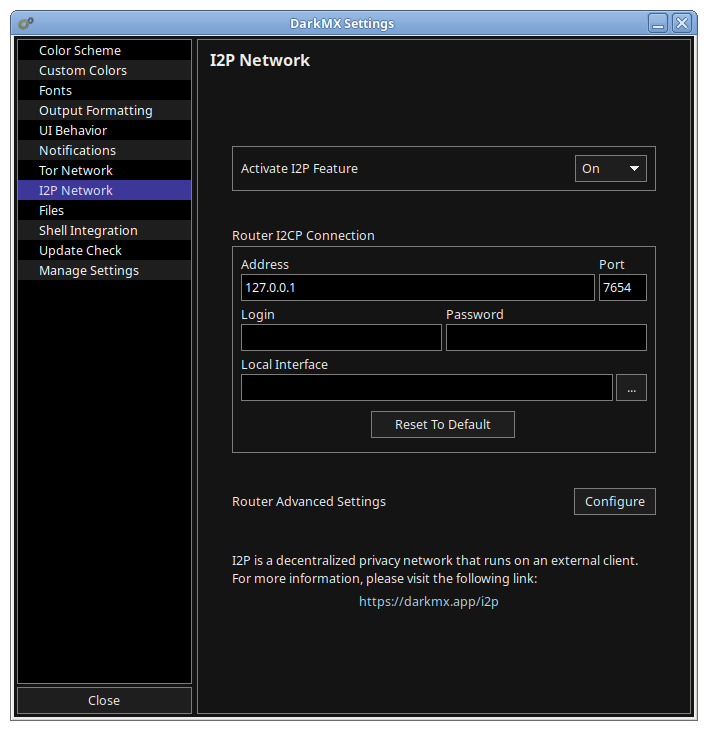Viewport: 708px width, 731px height.
Task: Open the darkmx.app/i2p link
Action: (x=429, y=601)
